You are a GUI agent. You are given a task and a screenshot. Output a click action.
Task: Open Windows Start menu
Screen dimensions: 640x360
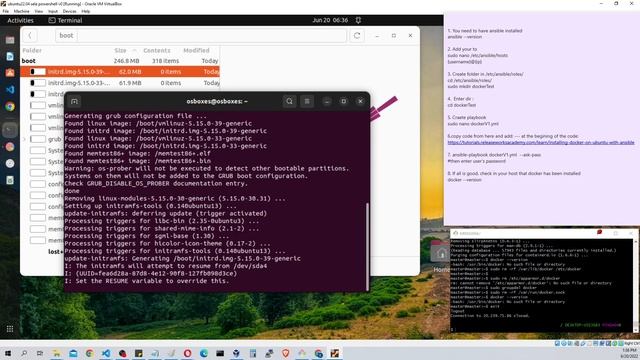pos(7,353)
